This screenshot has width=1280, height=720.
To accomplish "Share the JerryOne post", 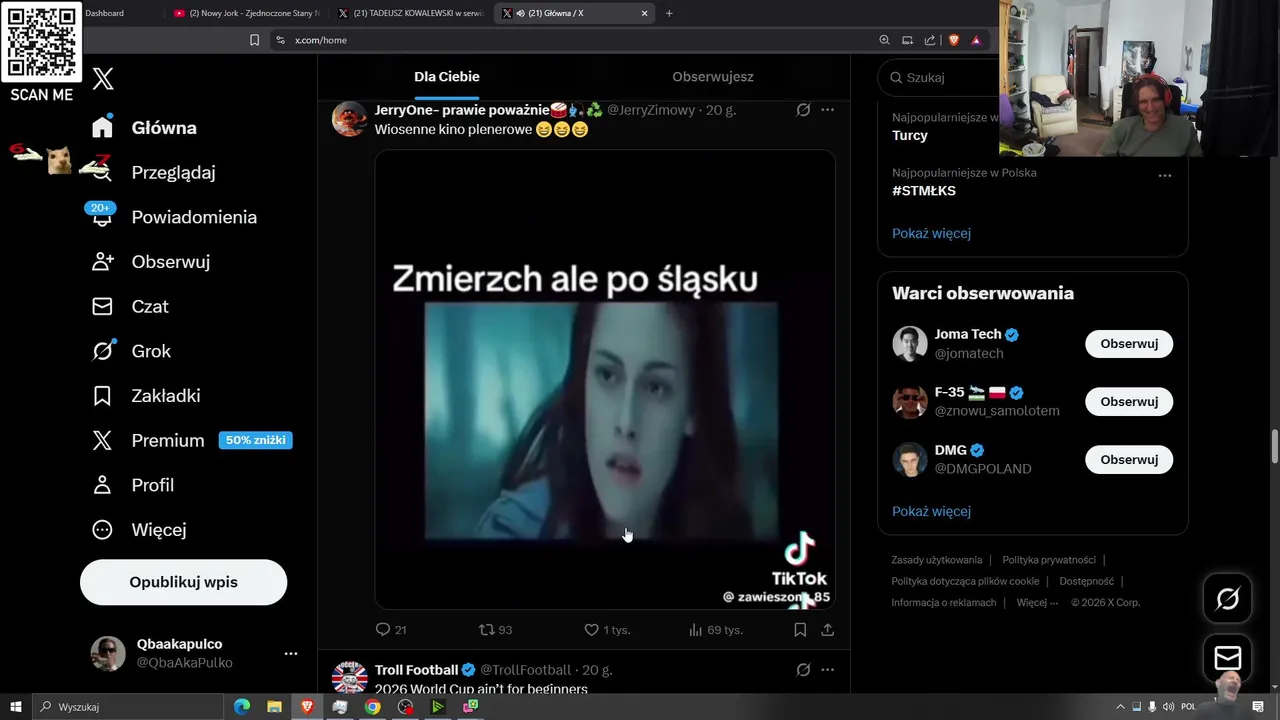I will [x=827, y=629].
